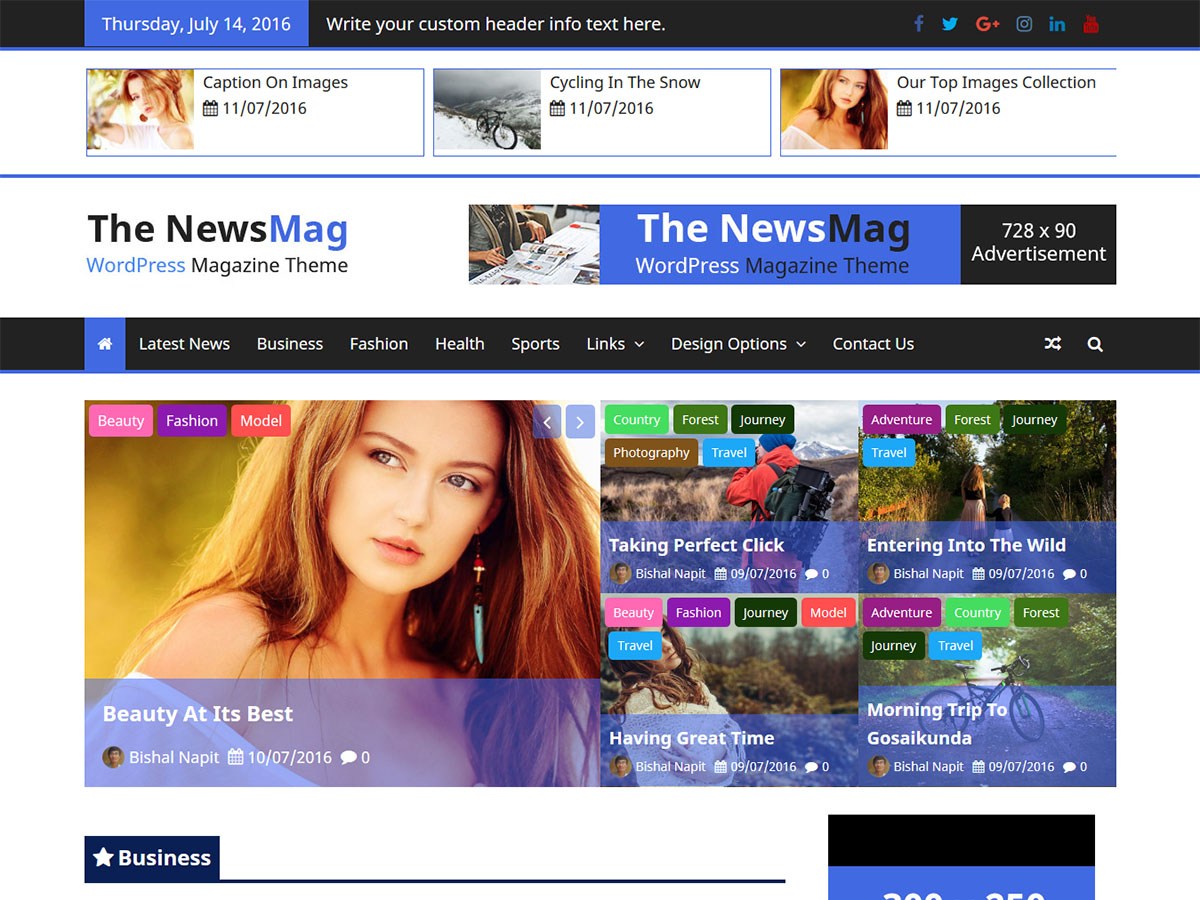
Task: Click the 728 x 90 advertisement banner
Action: [x=792, y=245]
